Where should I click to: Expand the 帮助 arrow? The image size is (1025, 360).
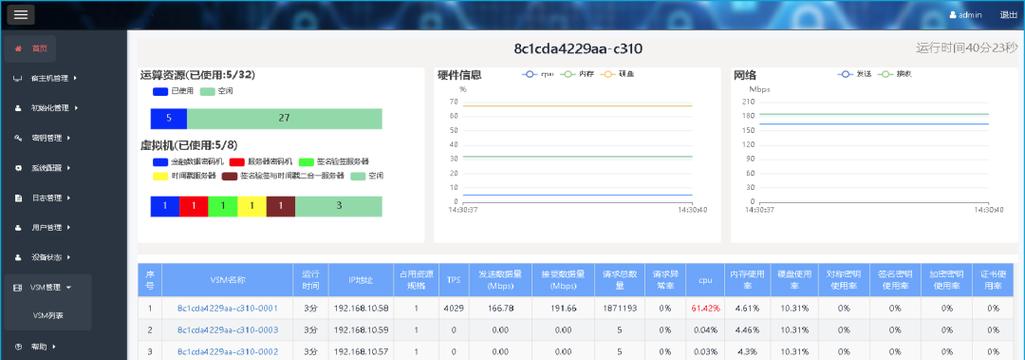(54, 347)
